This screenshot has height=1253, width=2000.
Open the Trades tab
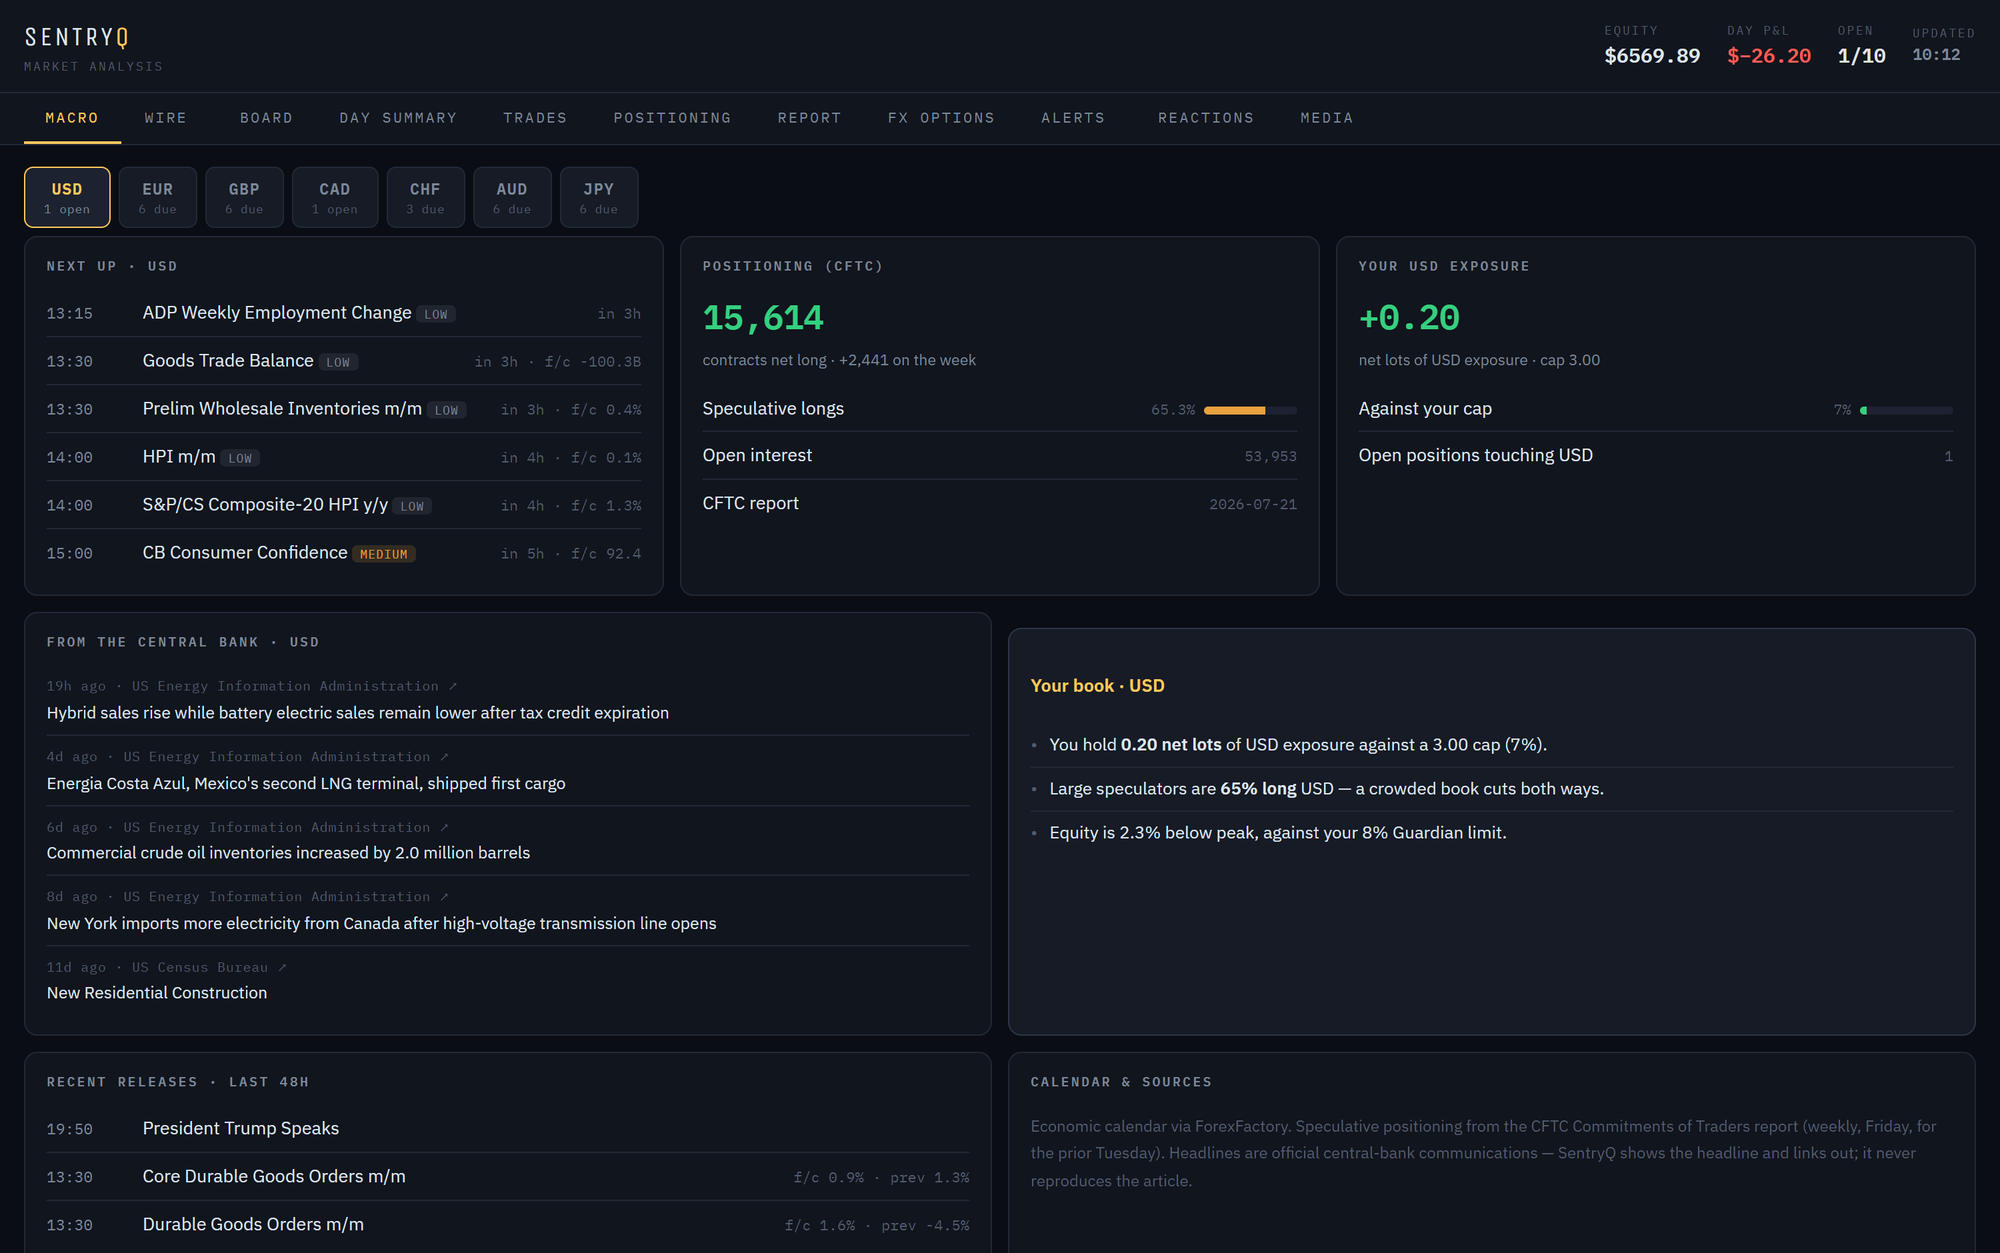coord(535,118)
